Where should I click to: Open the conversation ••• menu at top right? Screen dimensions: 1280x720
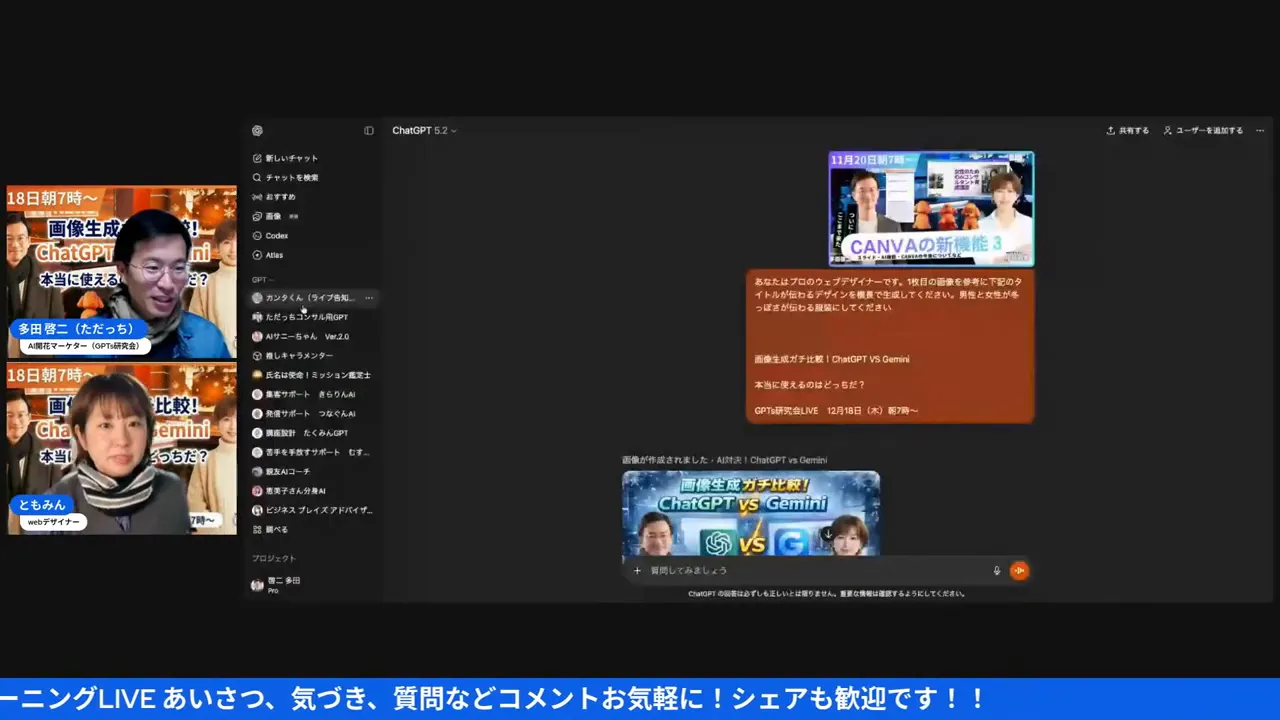tap(1260, 130)
